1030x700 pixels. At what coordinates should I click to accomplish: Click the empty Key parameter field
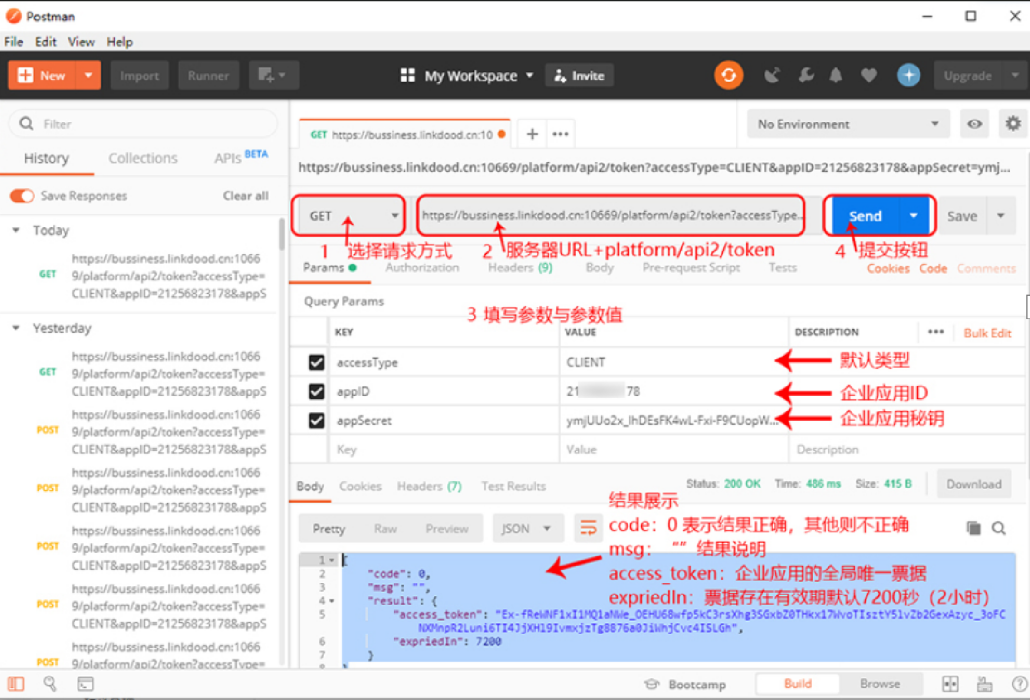click(443, 449)
